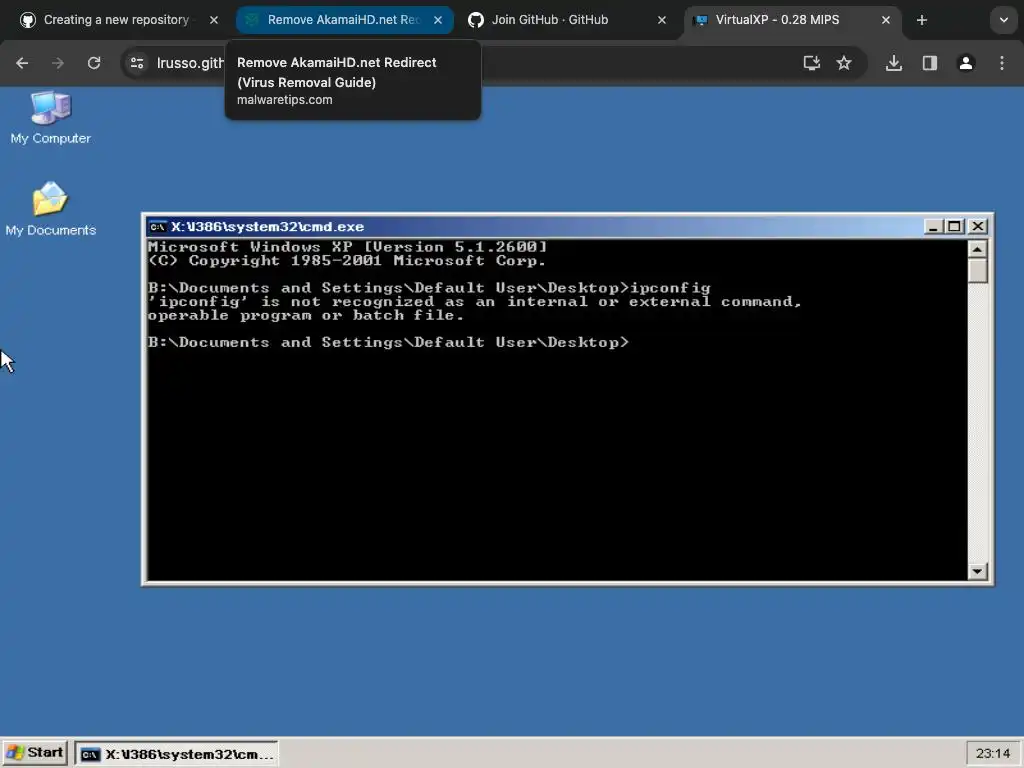Open the Chrome three-dot menu
Image resolution: width=1024 pixels, height=768 pixels.
point(1002,63)
